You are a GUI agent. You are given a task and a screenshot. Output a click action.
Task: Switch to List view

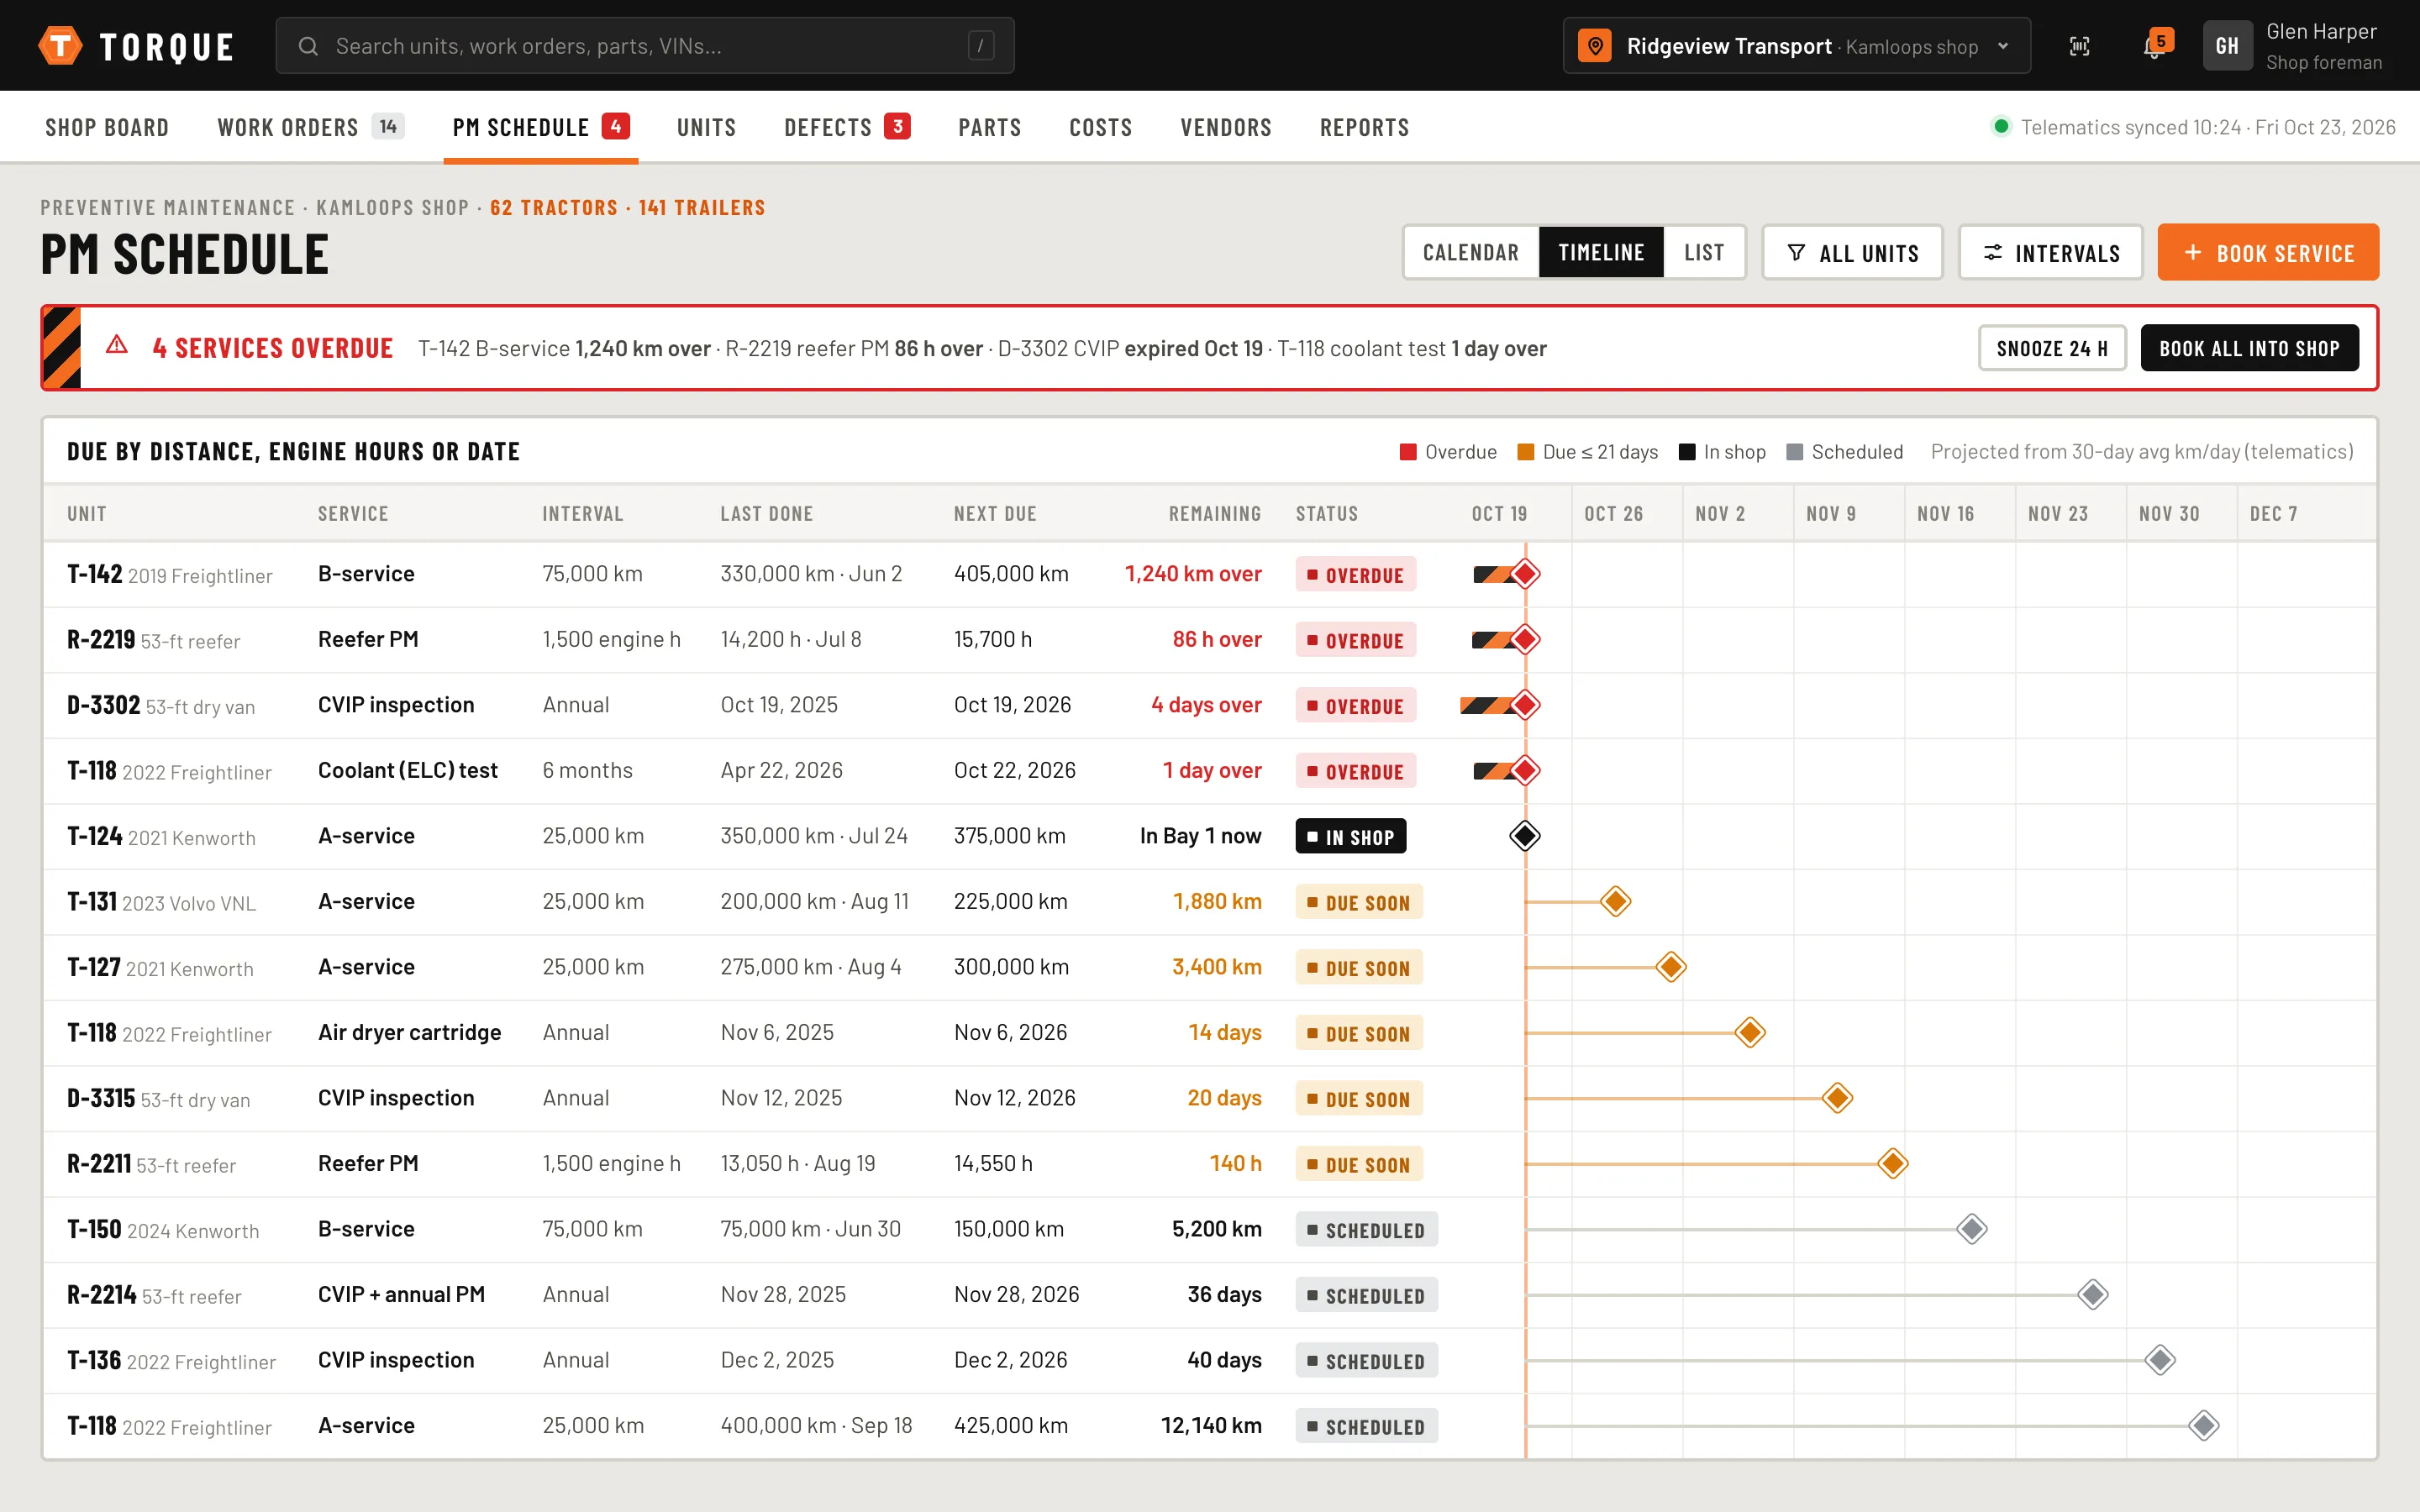pos(1704,252)
